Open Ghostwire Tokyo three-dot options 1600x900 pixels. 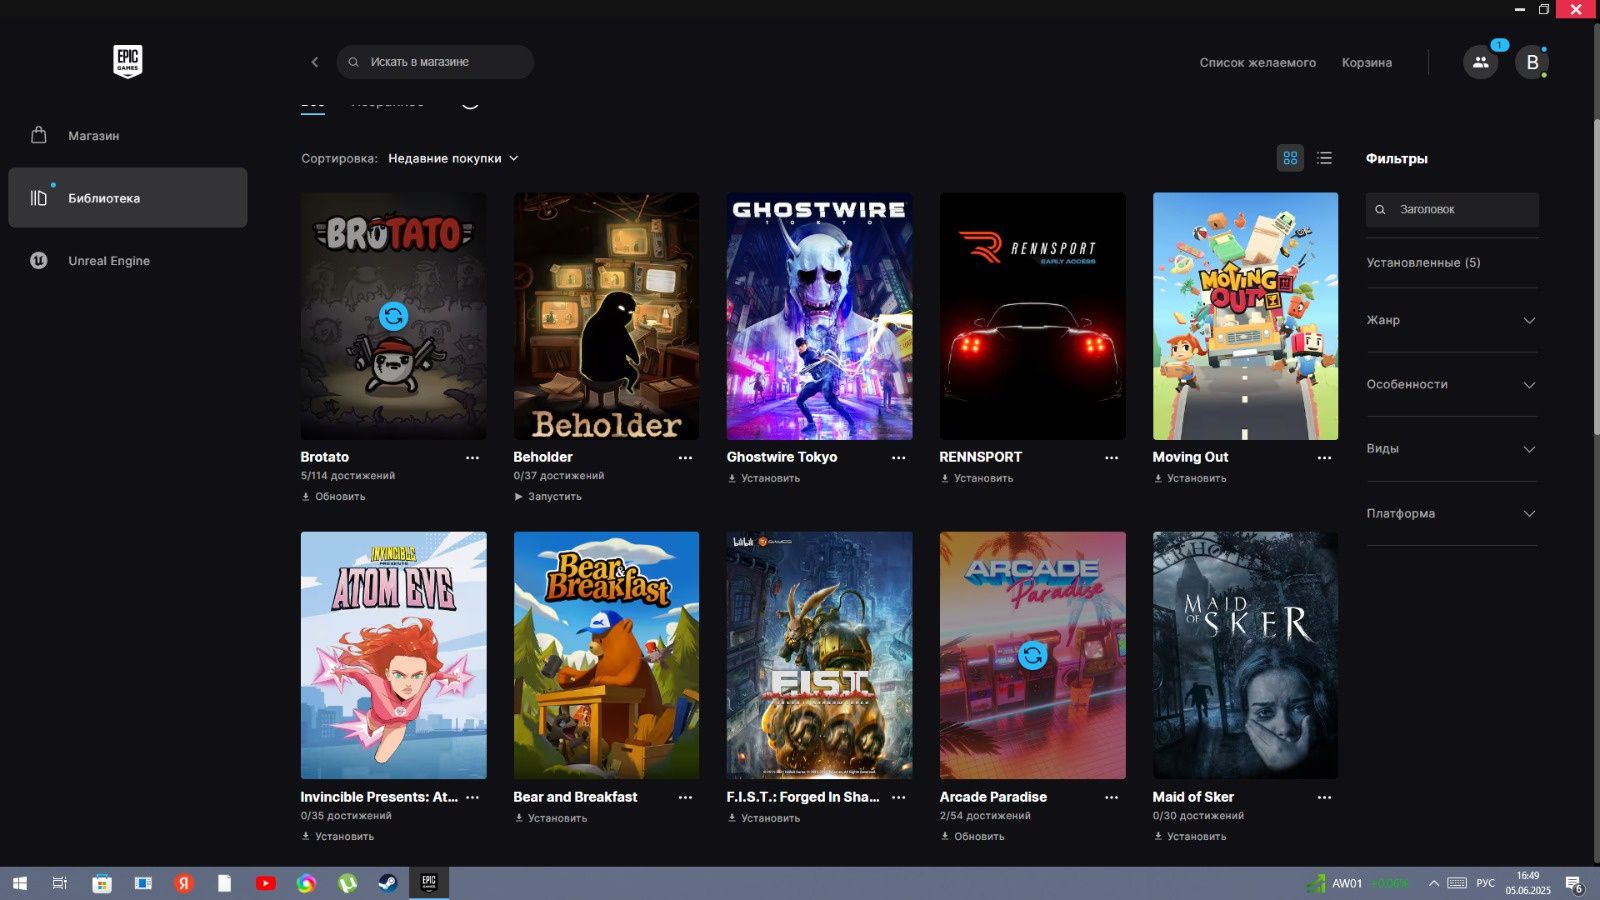tap(898, 457)
